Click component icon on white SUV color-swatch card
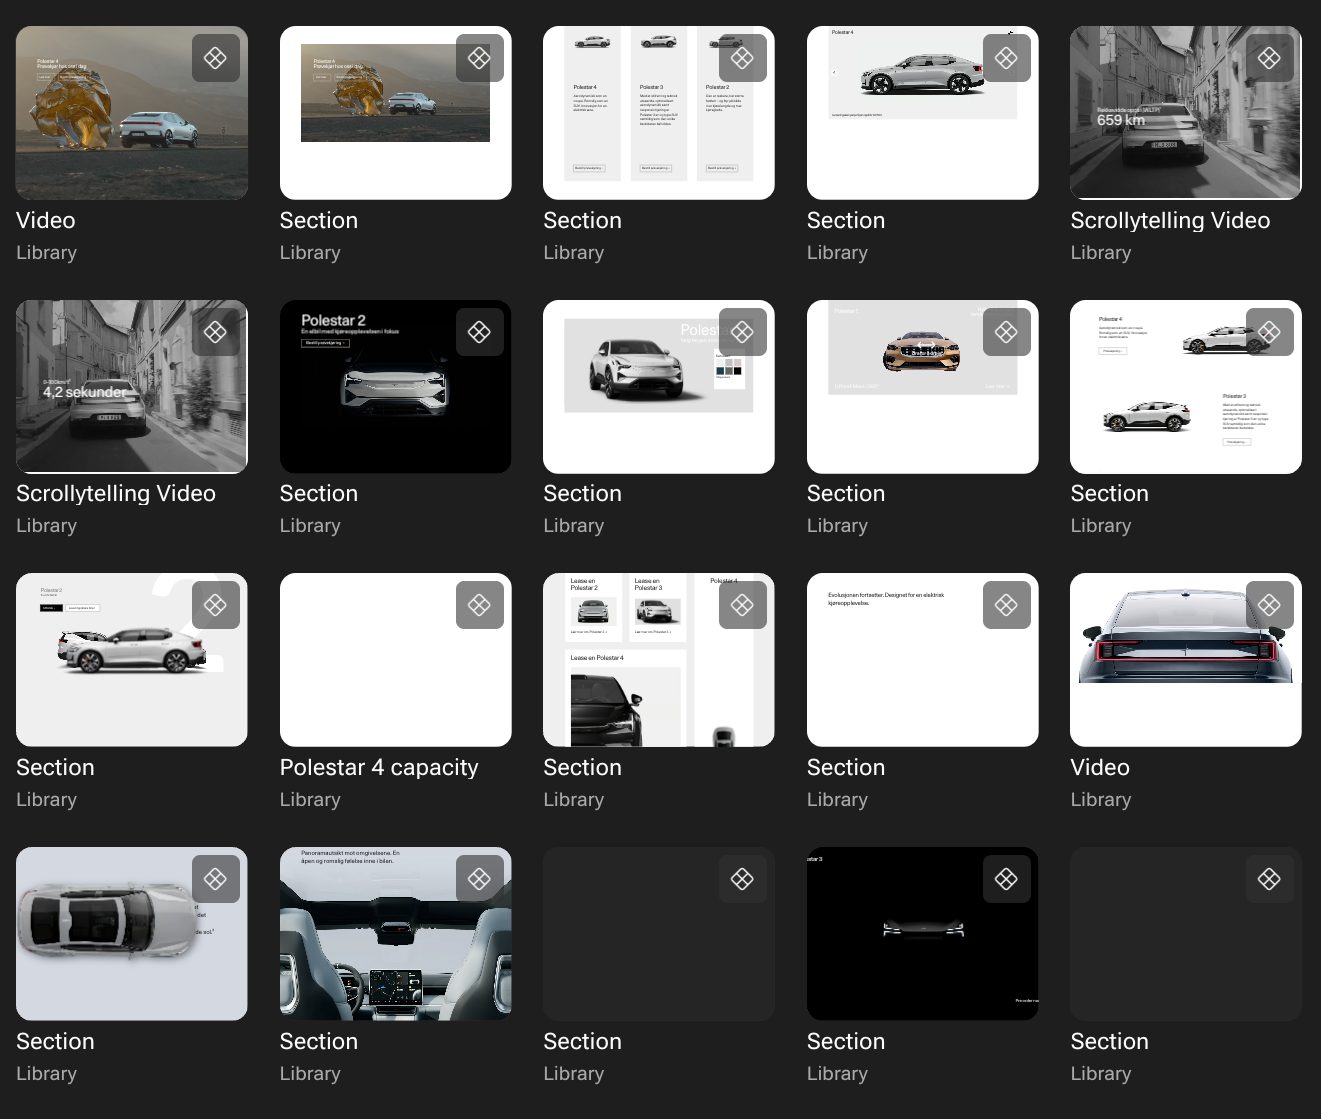Screen dimensions: 1321x1119 coord(743,332)
